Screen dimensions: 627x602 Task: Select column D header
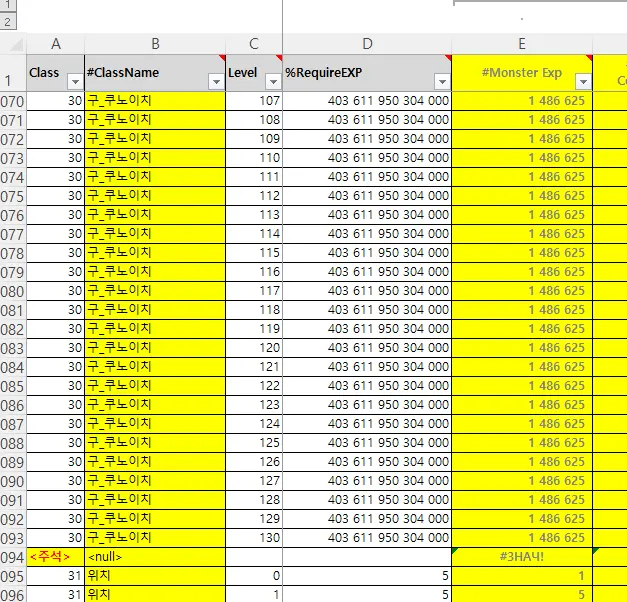point(367,44)
